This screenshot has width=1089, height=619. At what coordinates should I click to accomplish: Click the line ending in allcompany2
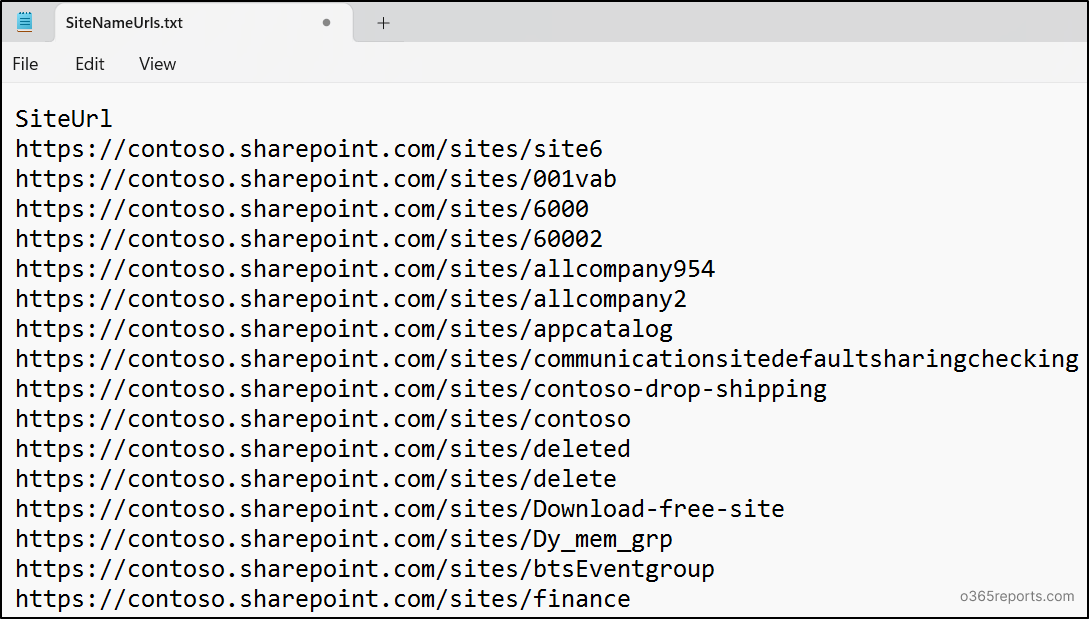pyautogui.click(x=351, y=299)
